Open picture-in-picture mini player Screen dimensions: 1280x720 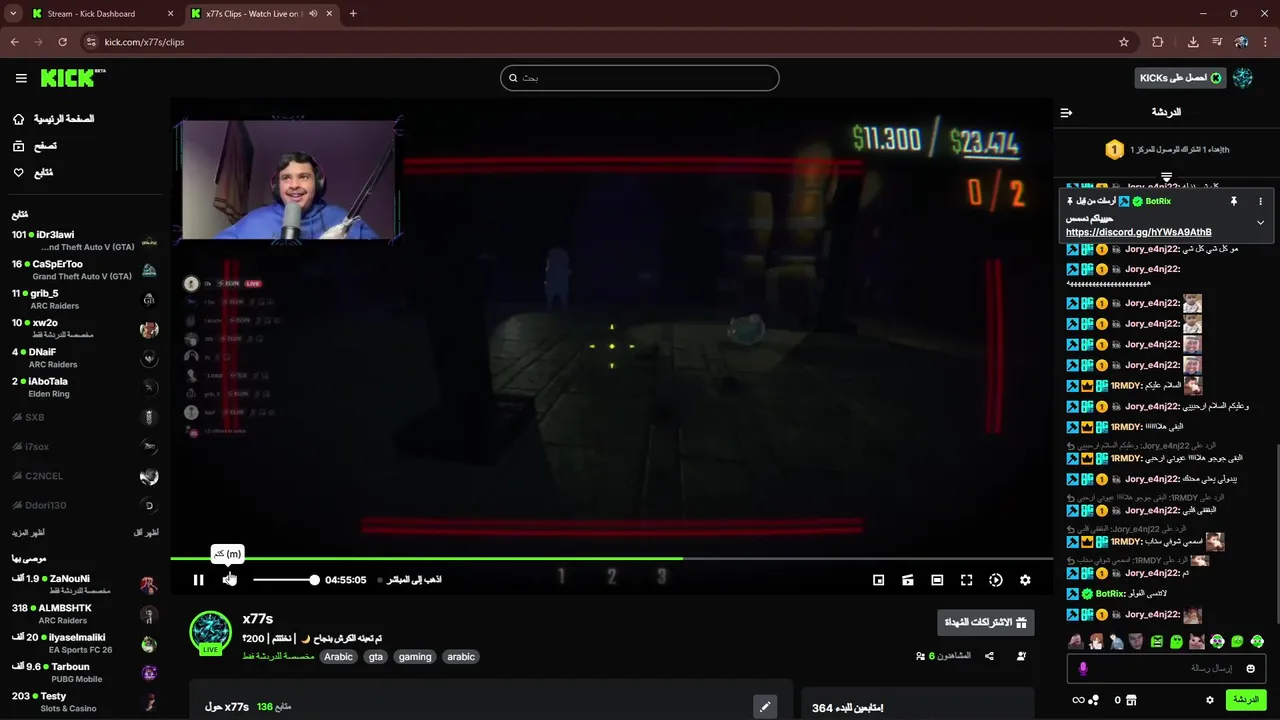pos(879,580)
